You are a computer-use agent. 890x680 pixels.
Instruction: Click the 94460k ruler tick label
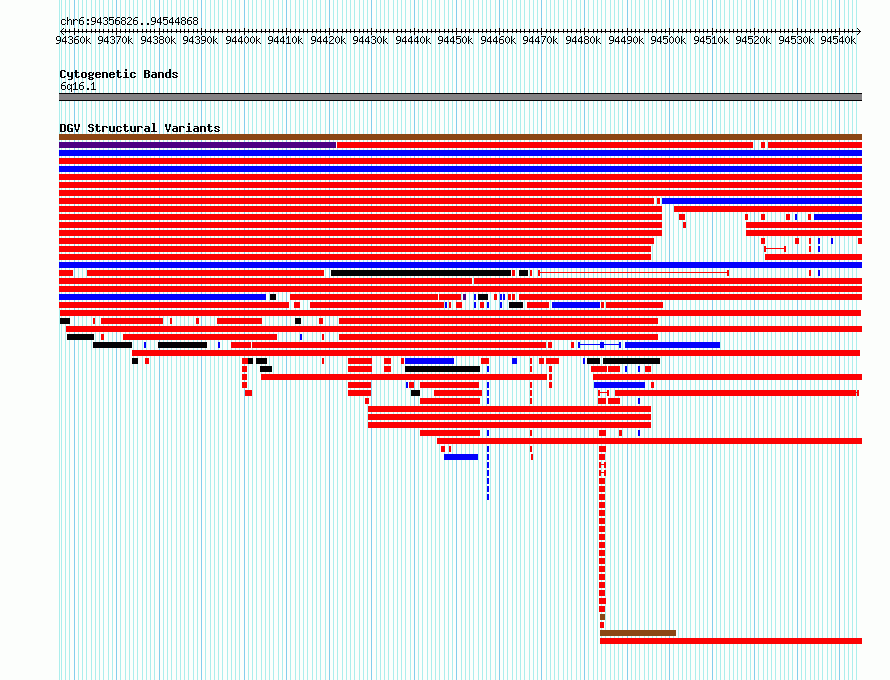coord(498,40)
